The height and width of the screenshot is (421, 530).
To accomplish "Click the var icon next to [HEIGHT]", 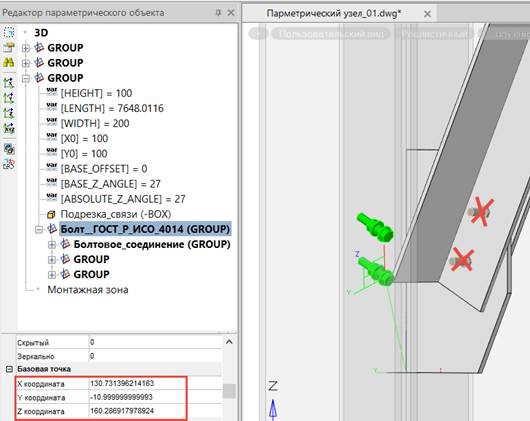I will [x=52, y=92].
